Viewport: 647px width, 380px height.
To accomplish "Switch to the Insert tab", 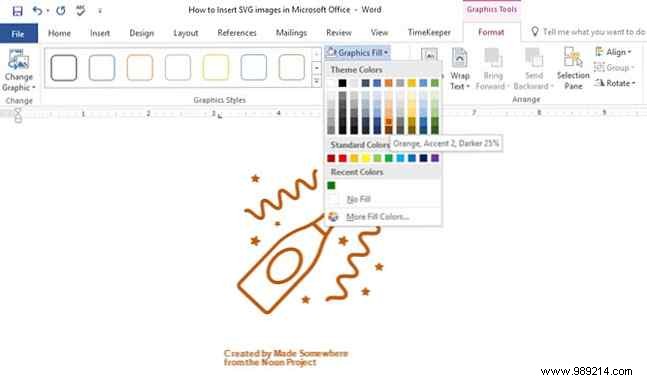I will coord(100,33).
